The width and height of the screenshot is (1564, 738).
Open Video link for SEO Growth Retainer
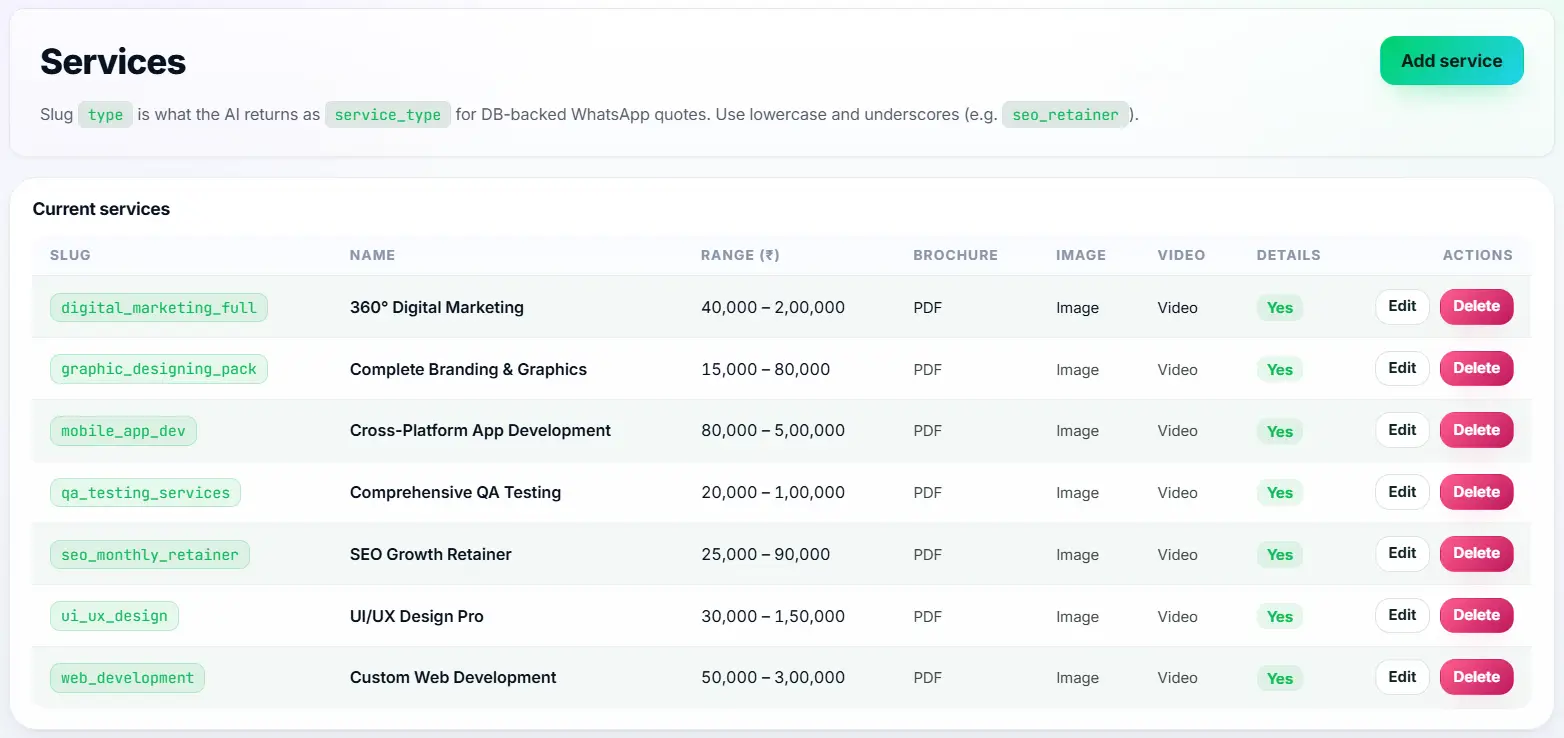(x=1177, y=555)
